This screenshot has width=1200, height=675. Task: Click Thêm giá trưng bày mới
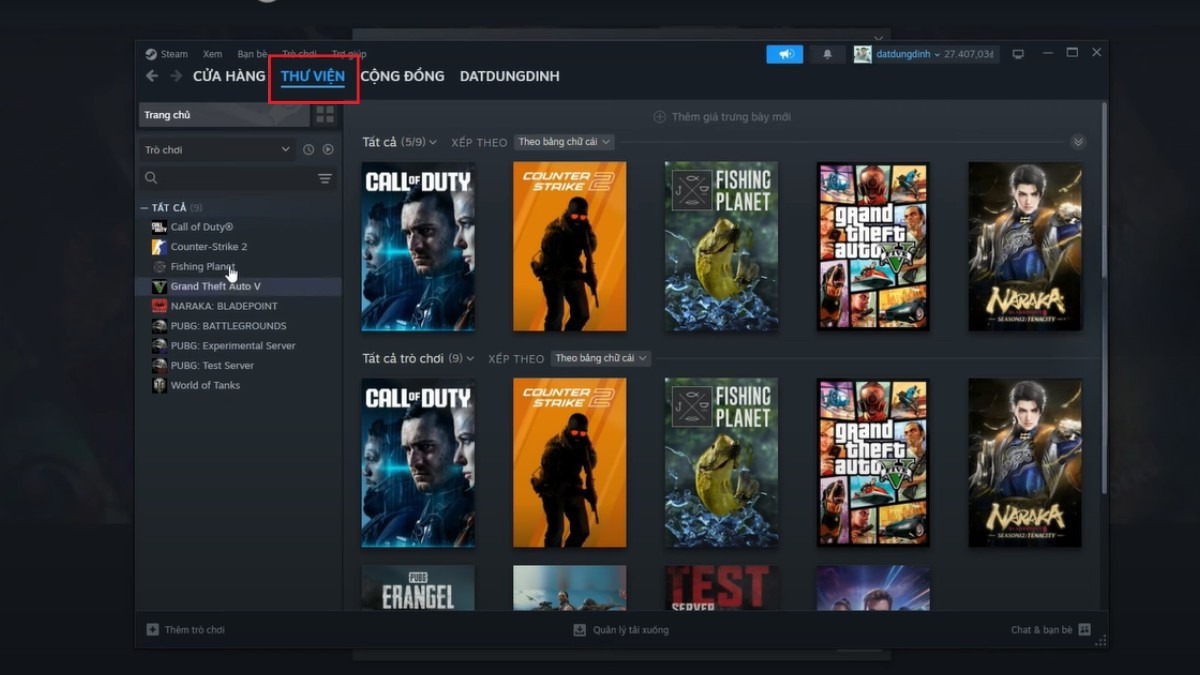722,117
